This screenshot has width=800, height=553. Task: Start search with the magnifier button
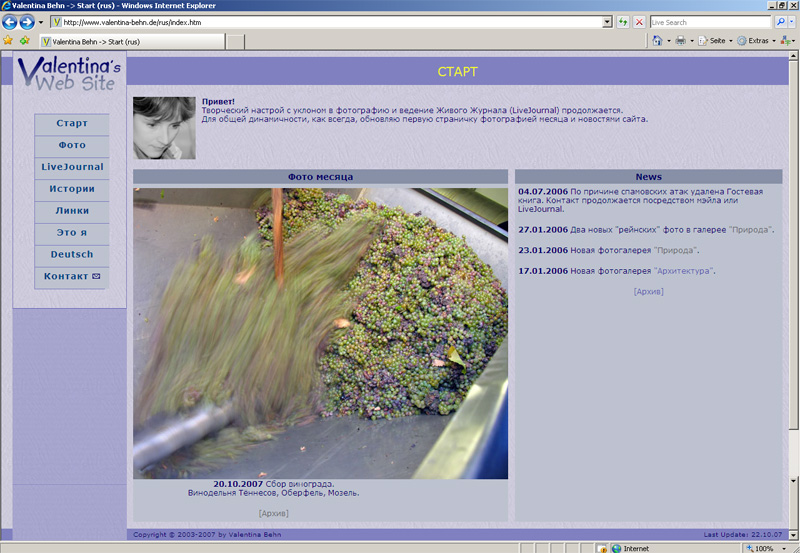click(x=780, y=22)
